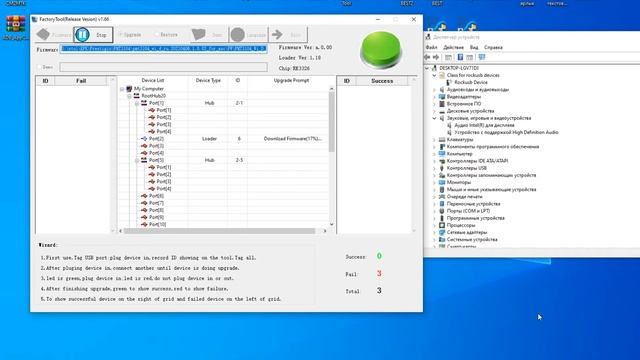The width and height of the screenshot is (640, 360).
Task: Click the My Computer icon in device list
Action: [129, 89]
